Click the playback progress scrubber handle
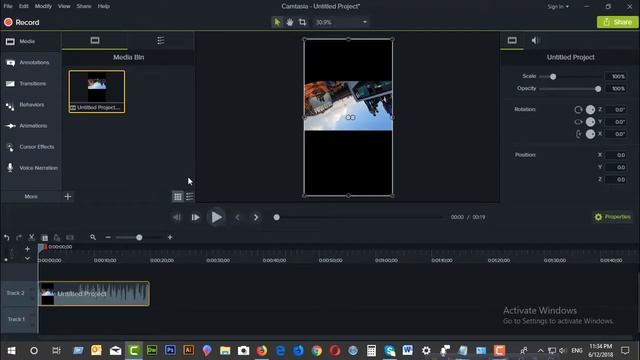 (x=276, y=217)
